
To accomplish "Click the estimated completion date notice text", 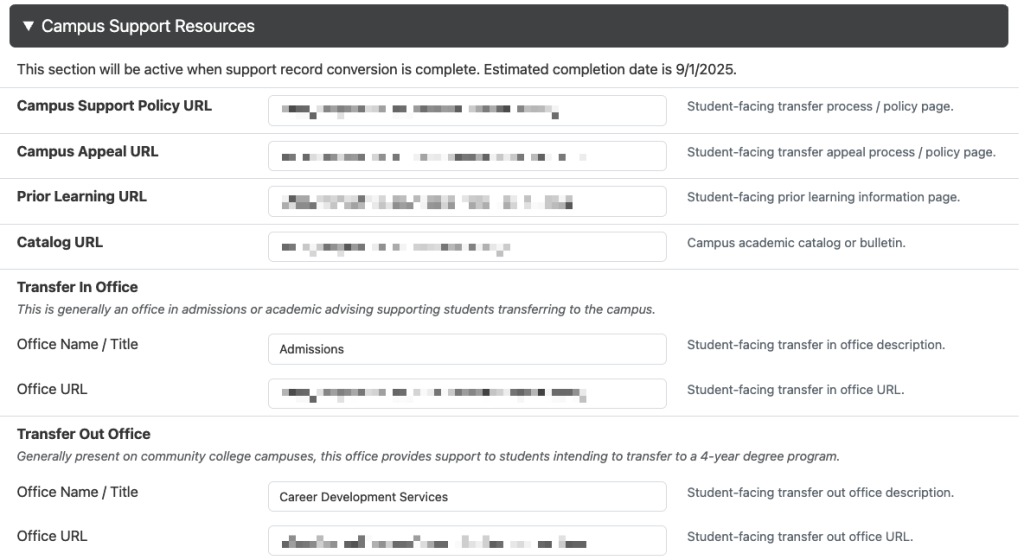I will (x=377, y=69).
